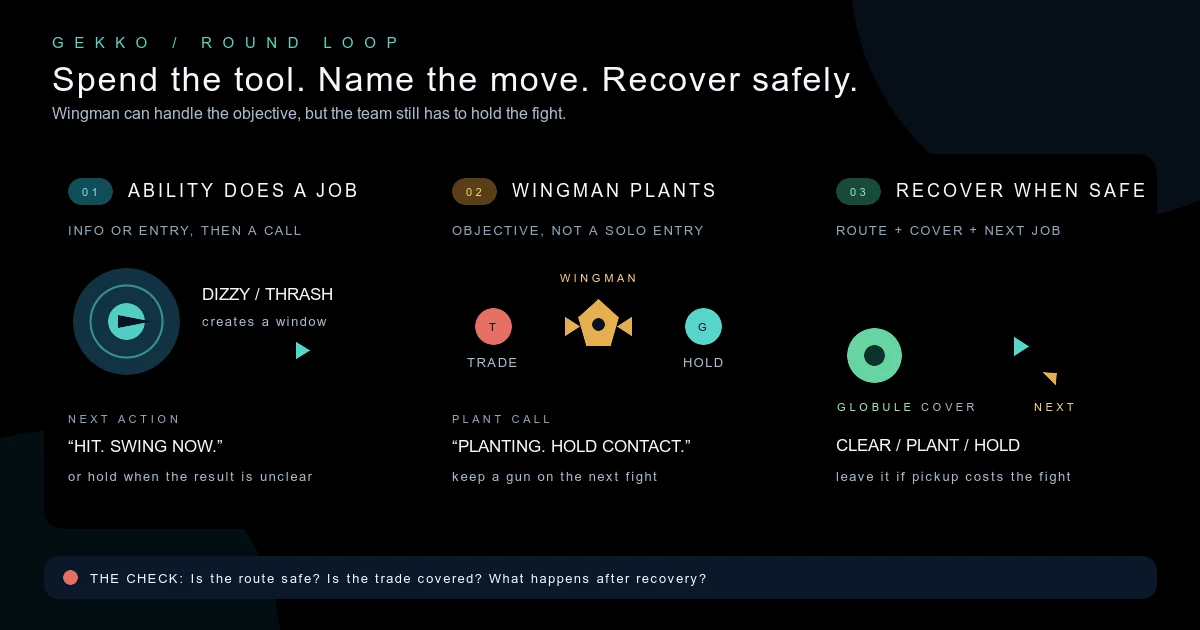Click the 01 step badge

pos(90,191)
